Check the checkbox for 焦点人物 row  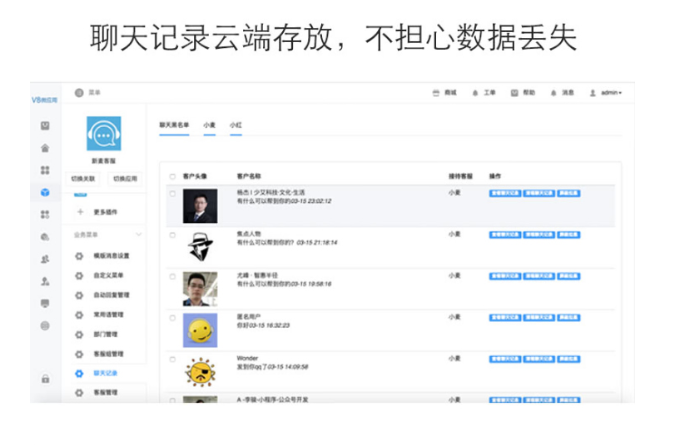[x=172, y=234]
